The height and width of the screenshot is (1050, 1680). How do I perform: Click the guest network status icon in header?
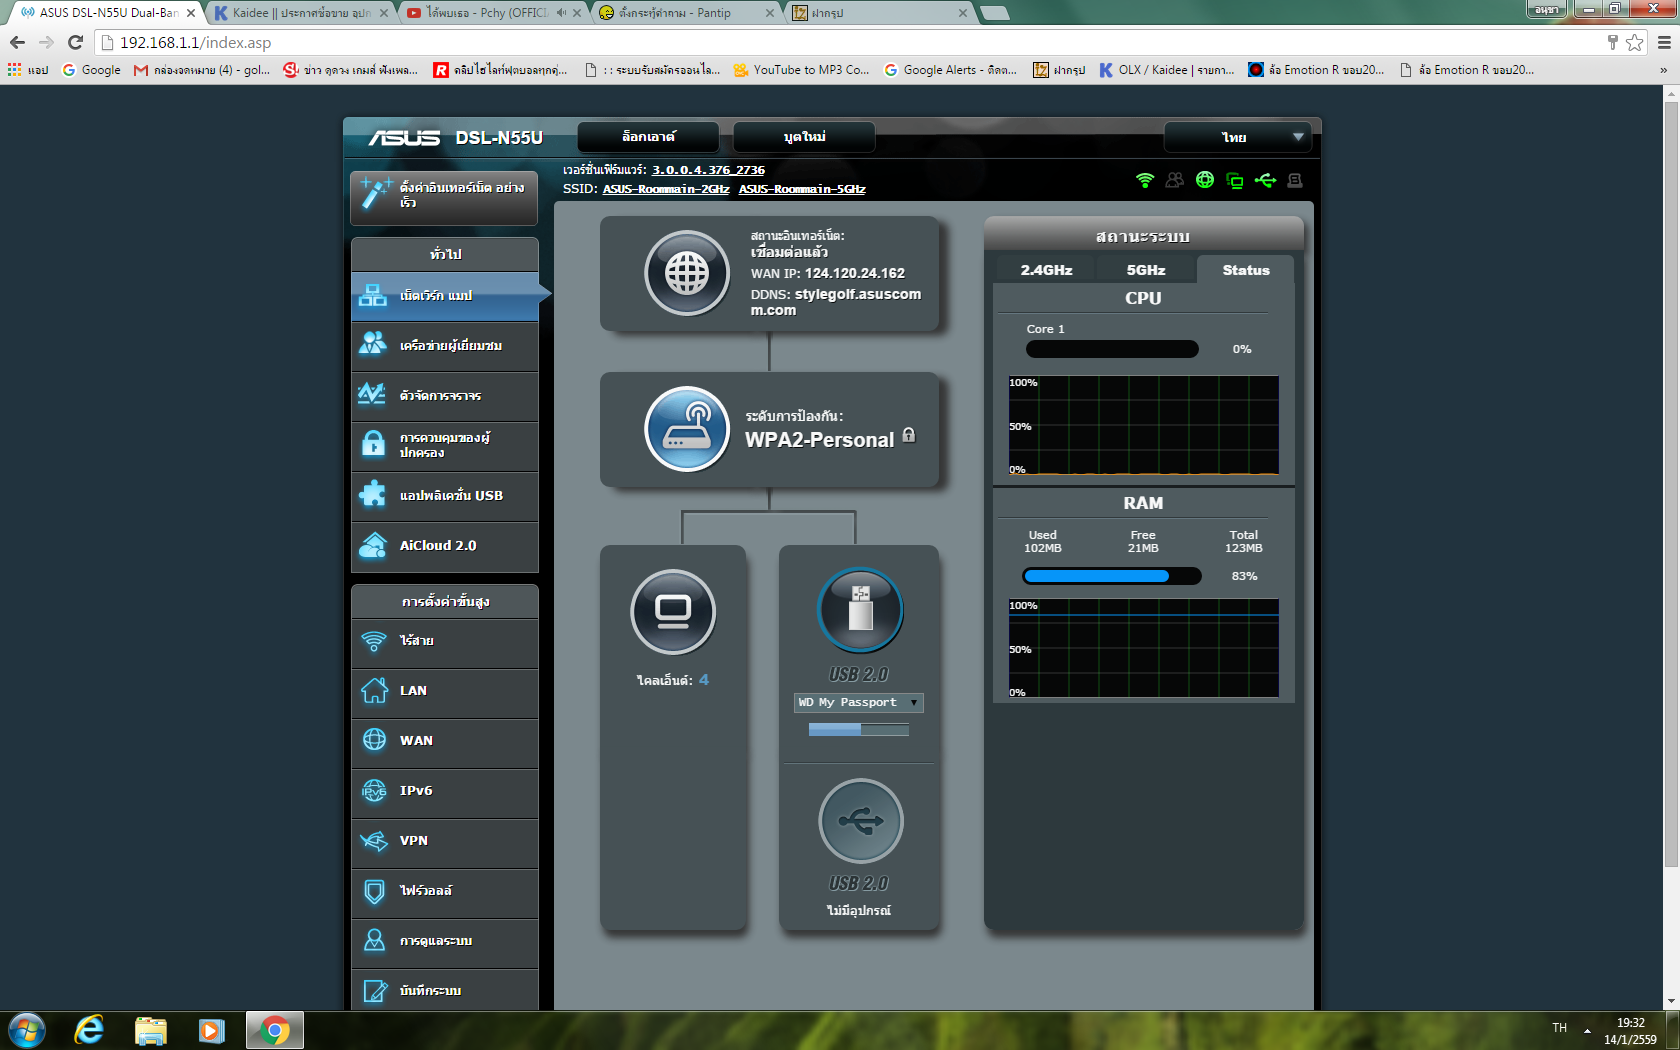tap(1175, 180)
